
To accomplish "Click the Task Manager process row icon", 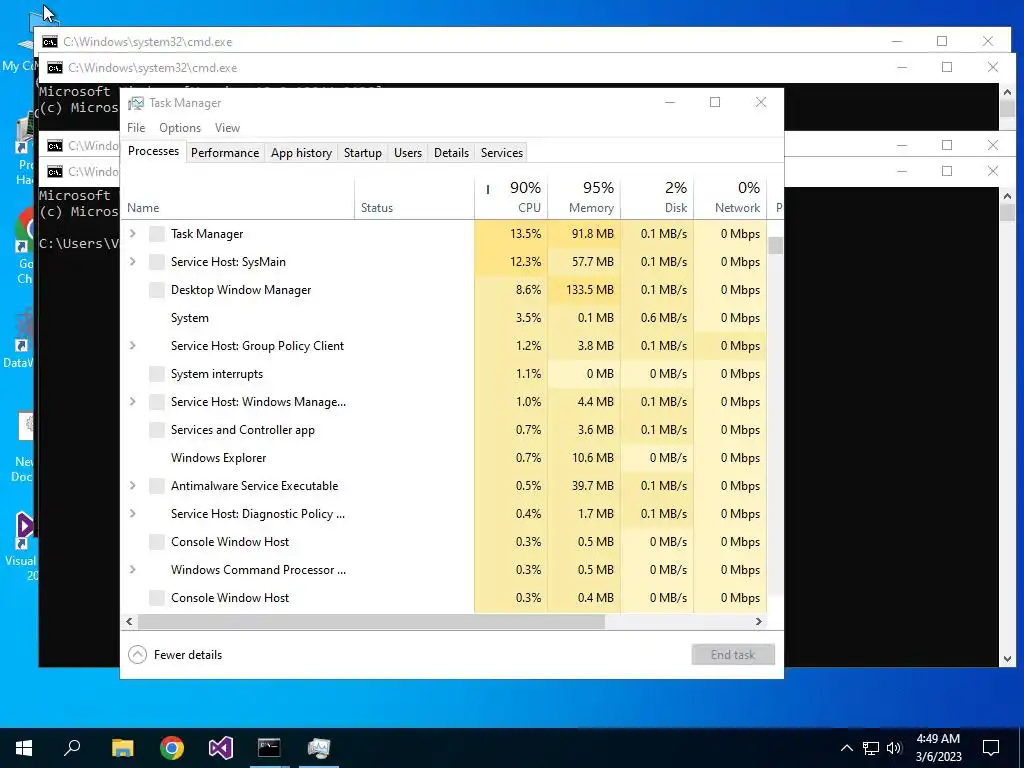I will [x=157, y=234].
